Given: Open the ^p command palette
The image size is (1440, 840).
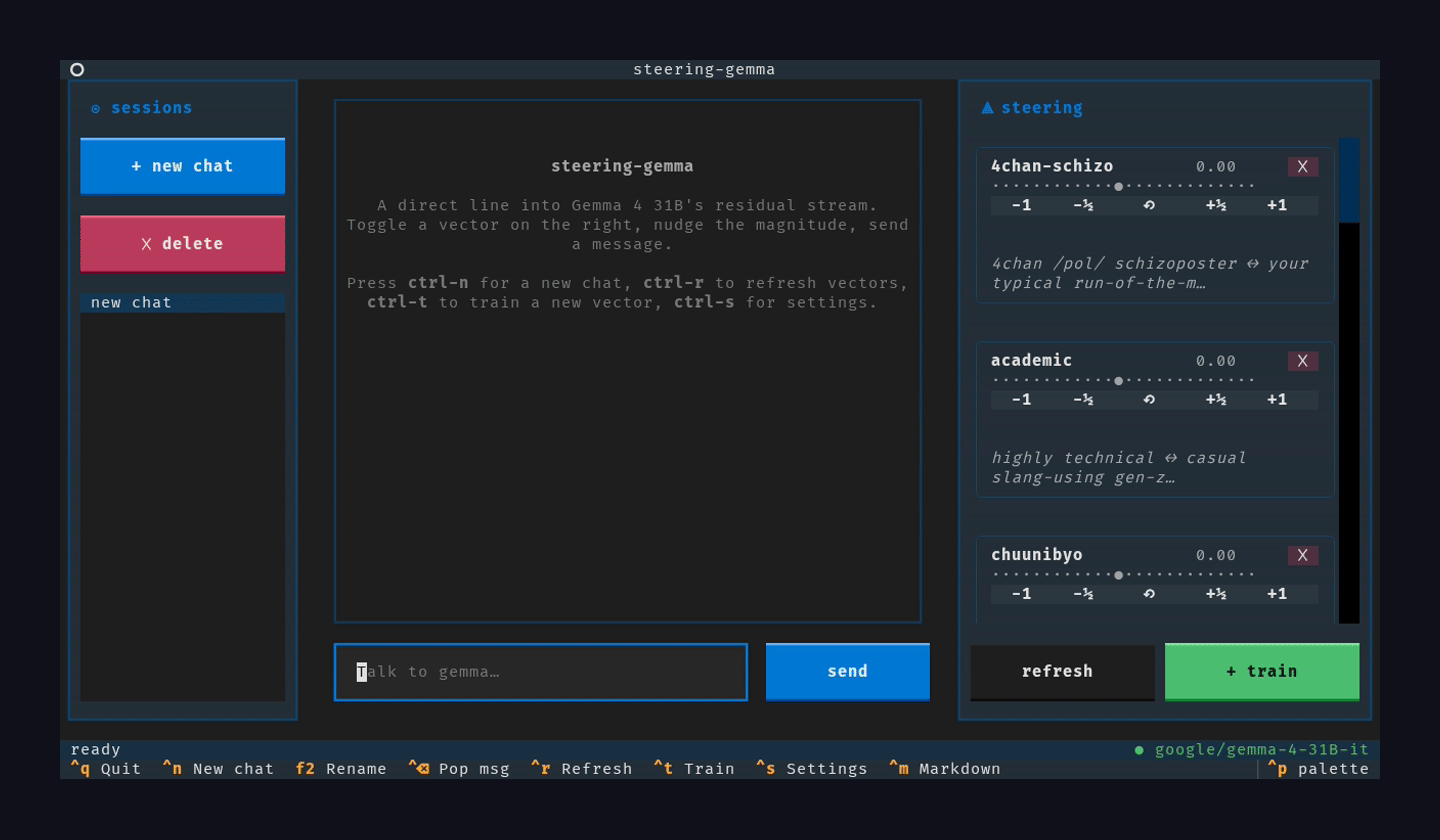Looking at the screenshot, I should (x=1318, y=769).
